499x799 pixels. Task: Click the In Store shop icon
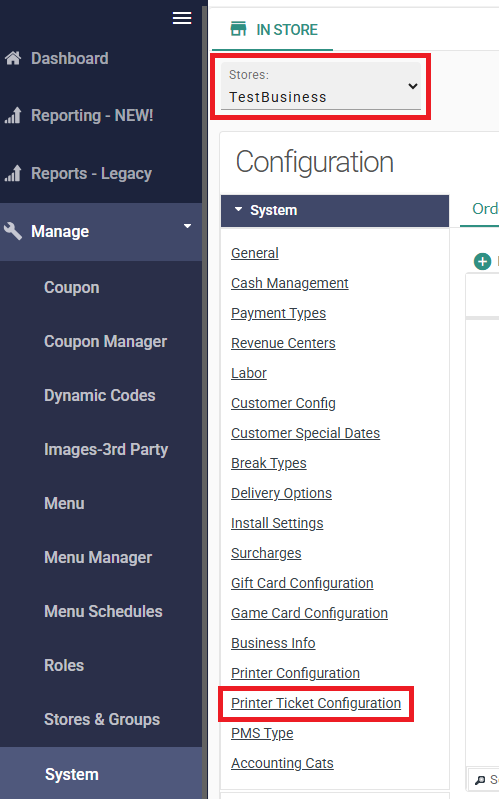(239, 29)
